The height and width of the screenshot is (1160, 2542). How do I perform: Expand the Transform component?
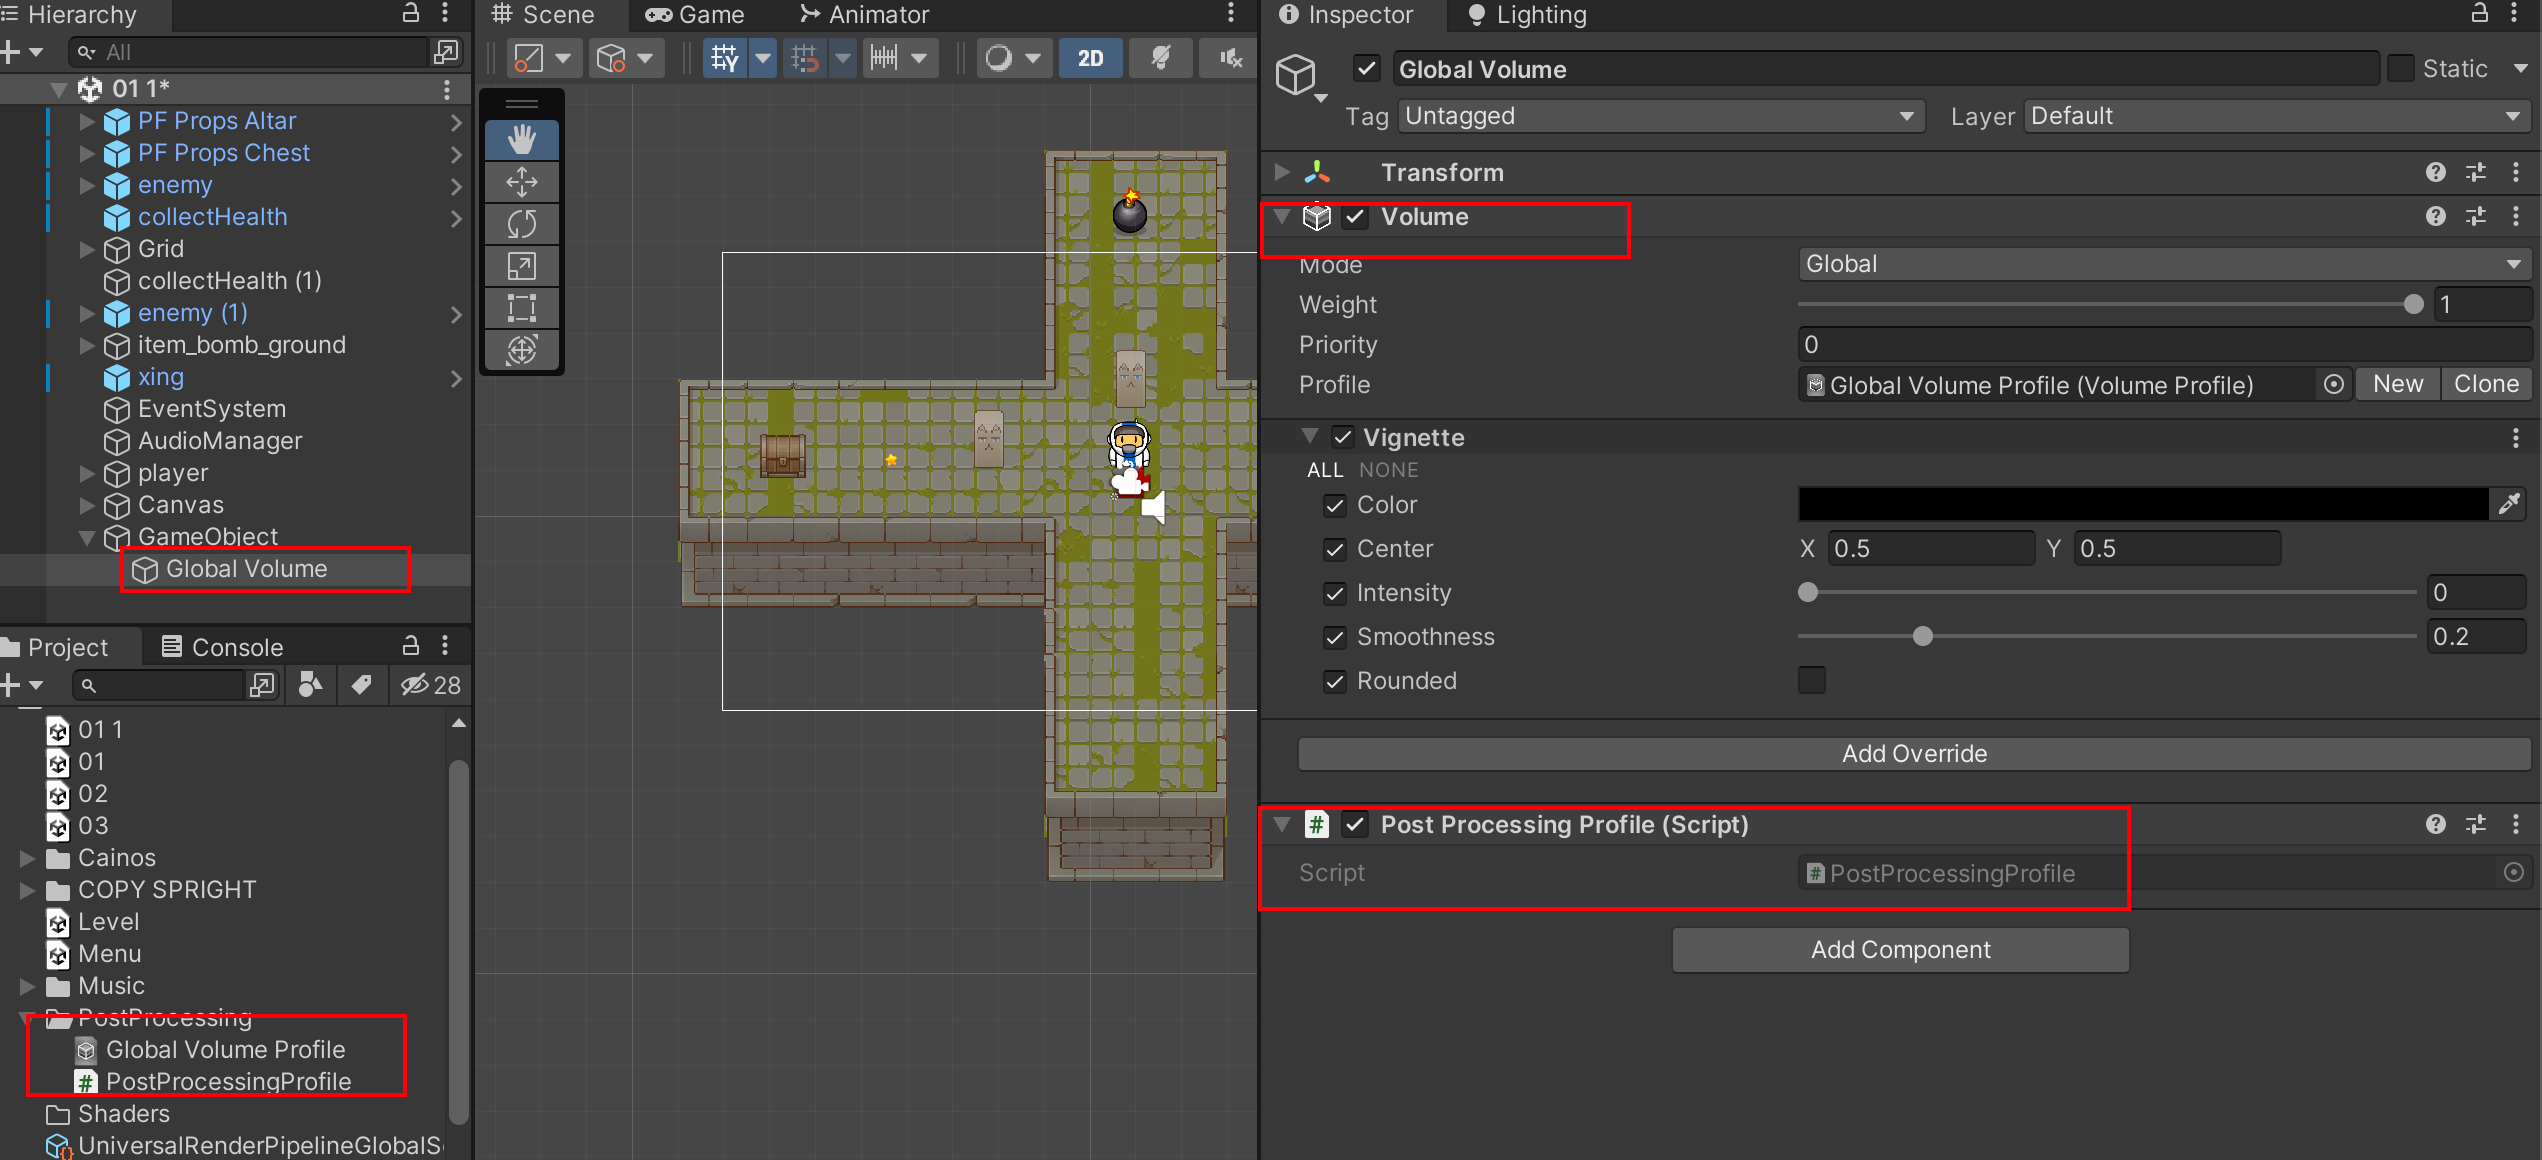(1281, 171)
